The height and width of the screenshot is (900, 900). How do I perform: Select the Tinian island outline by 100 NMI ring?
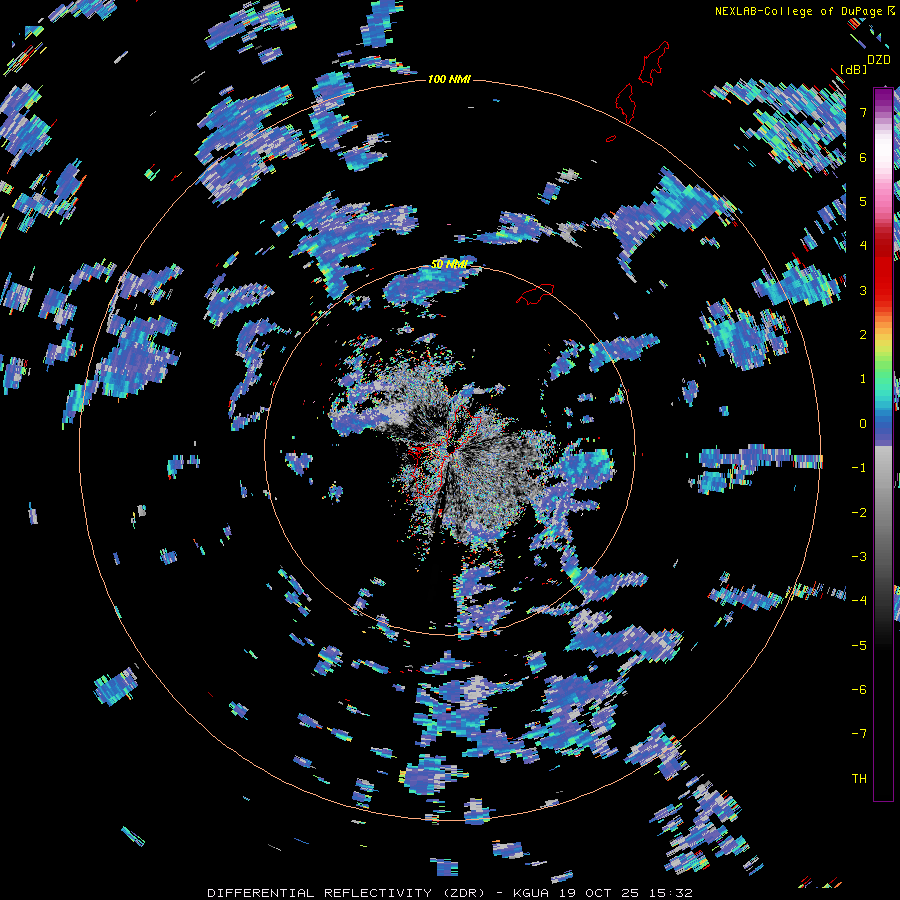[x=624, y=103]
